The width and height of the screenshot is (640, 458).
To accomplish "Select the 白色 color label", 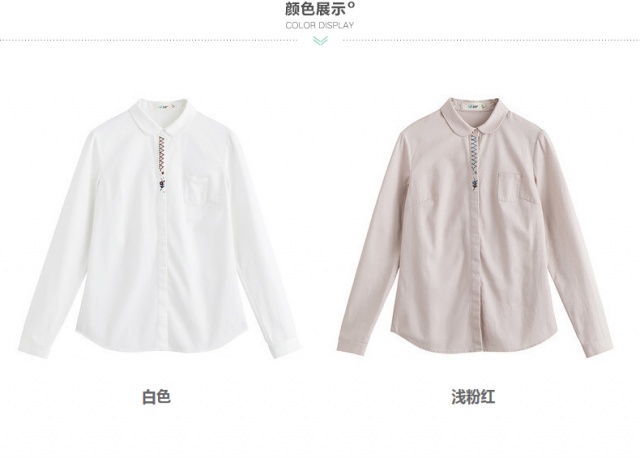I will click(x=156, y=397).
